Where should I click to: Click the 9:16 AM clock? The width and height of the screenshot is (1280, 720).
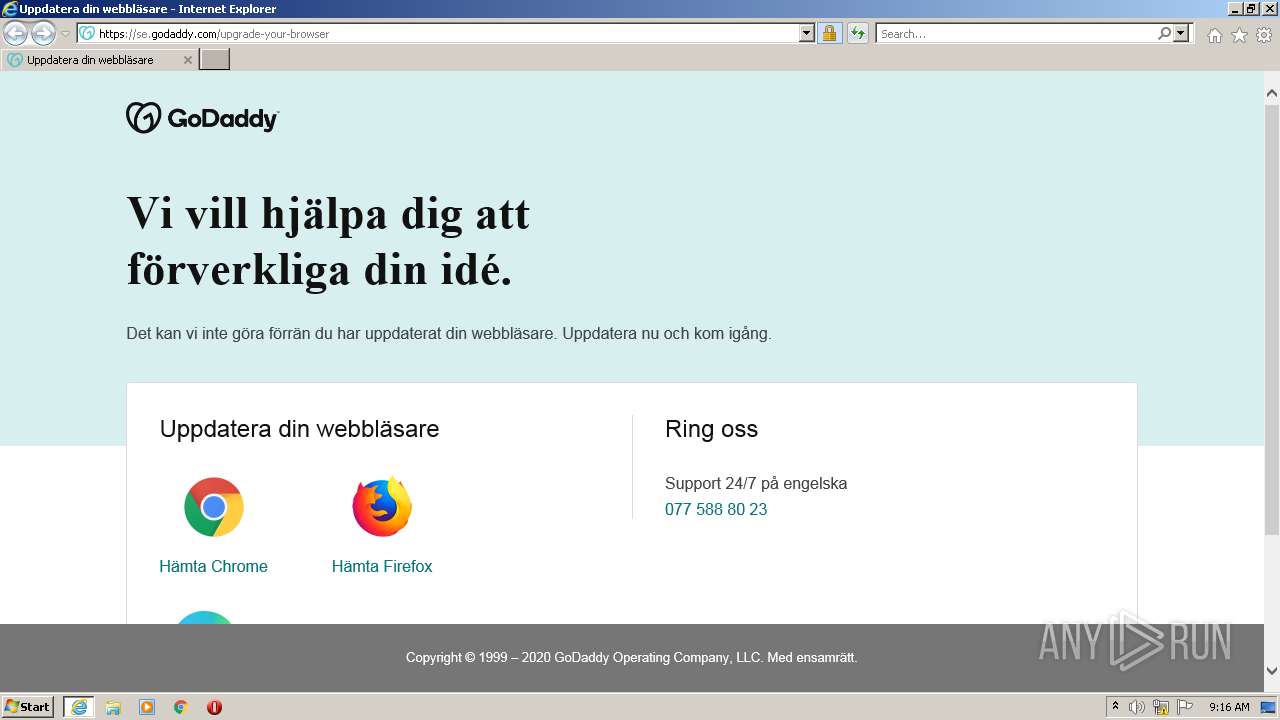click(x=1229, y=707)
